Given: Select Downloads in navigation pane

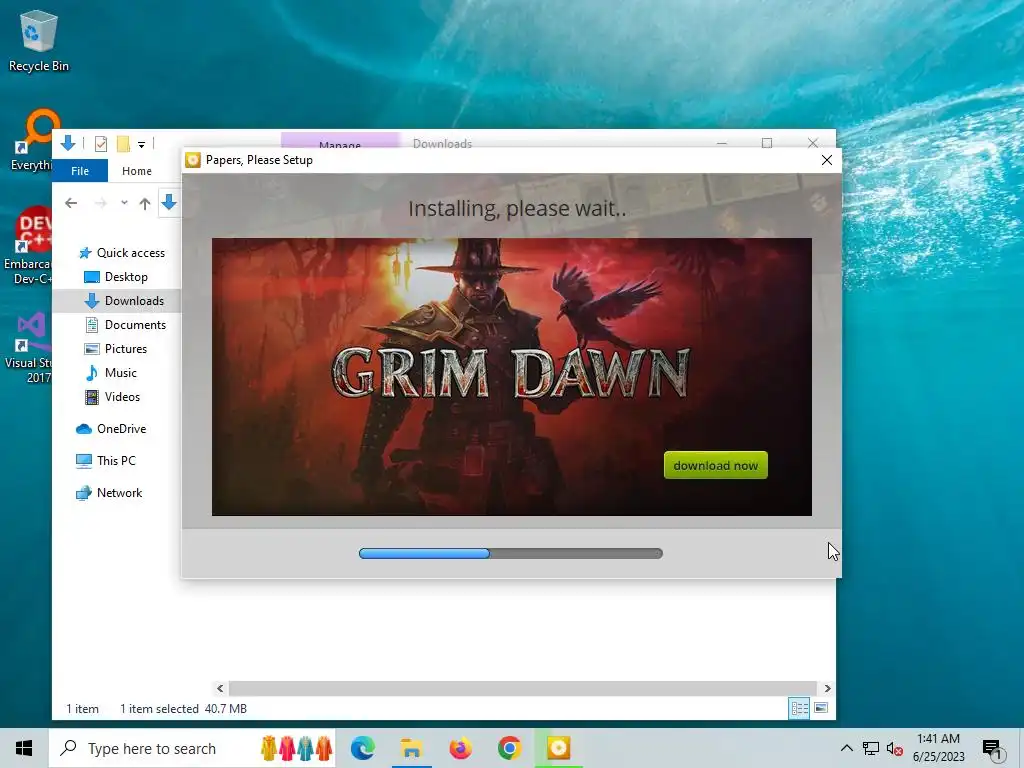Looking at the screenshot, I should (x=134, y=301).
